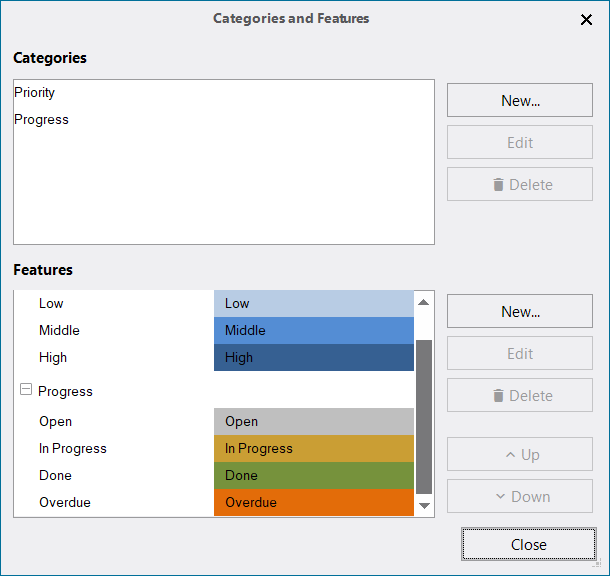The height and width of the screenshot is (576, 610).
Task: Close the Categories and Features dialog via X
Action: (x=586, y=20)
